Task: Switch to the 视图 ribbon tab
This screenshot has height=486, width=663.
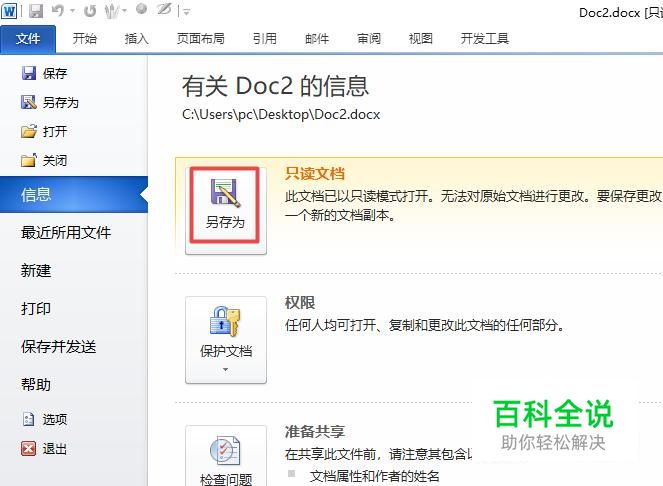Action: coord(420,39)
